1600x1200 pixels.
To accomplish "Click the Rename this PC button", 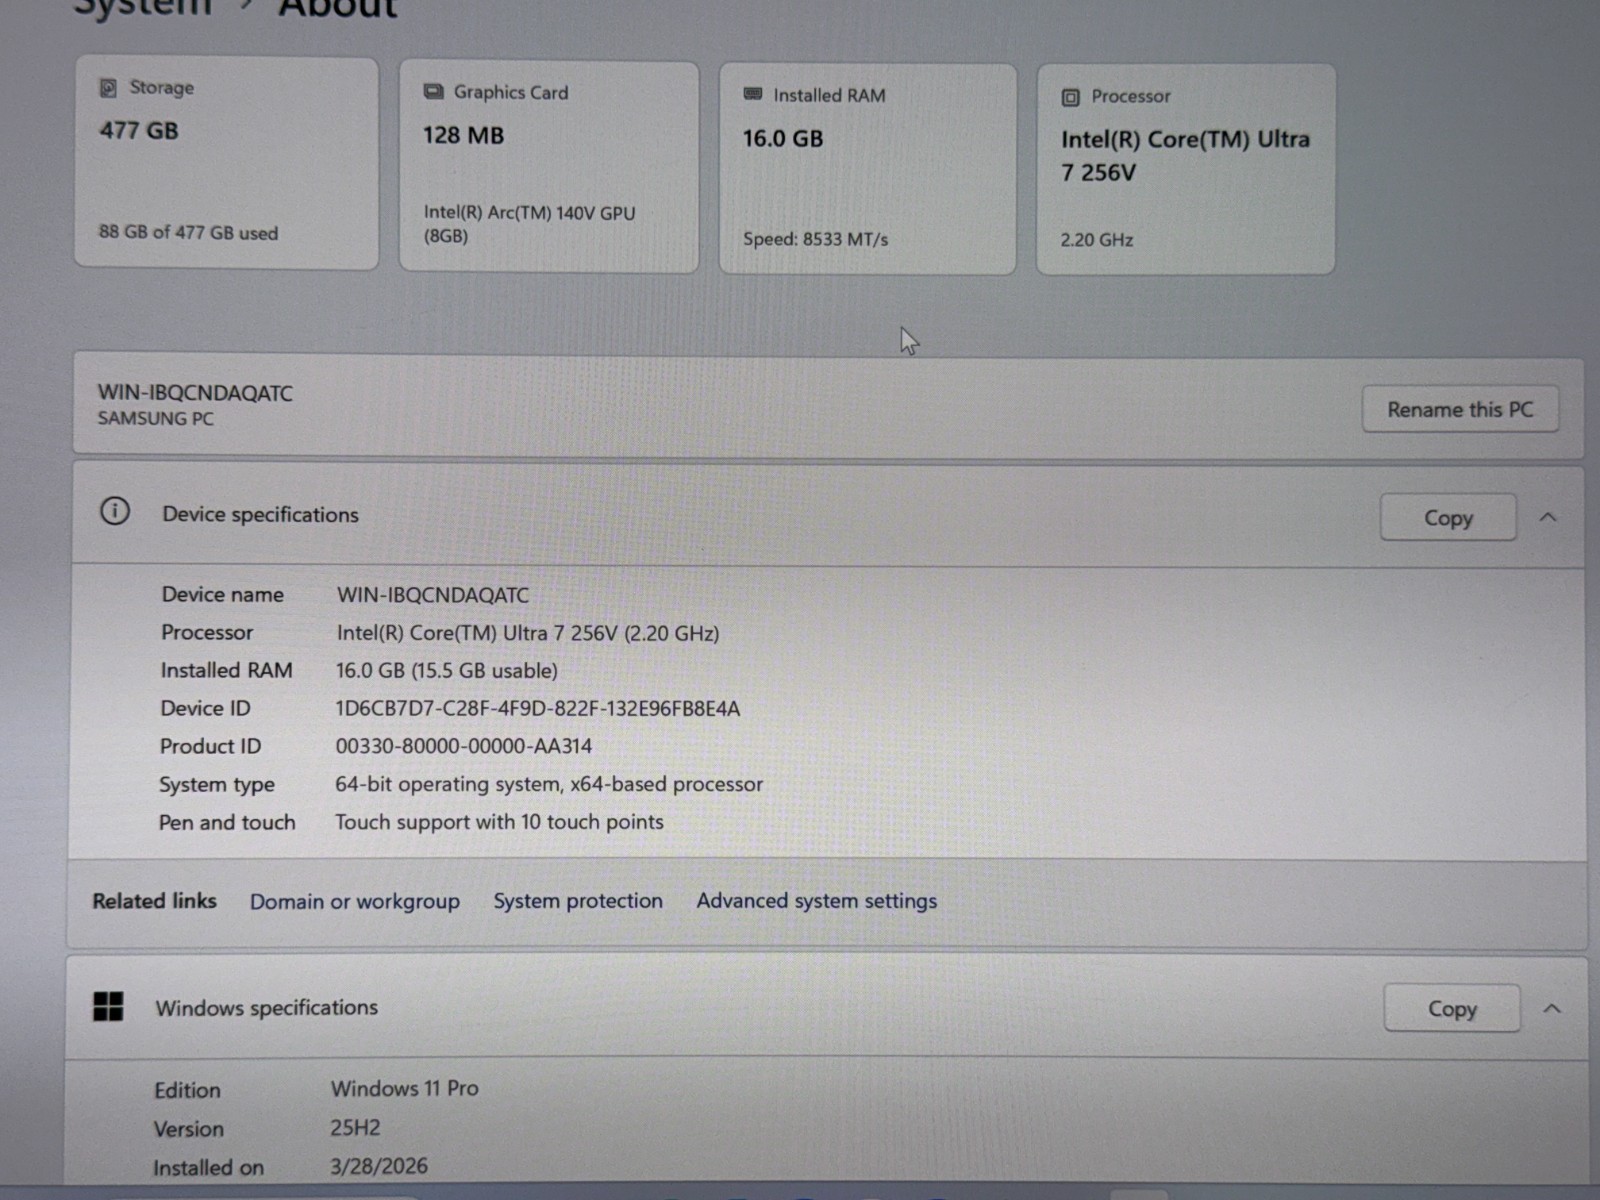I will tap(1460, 409).
